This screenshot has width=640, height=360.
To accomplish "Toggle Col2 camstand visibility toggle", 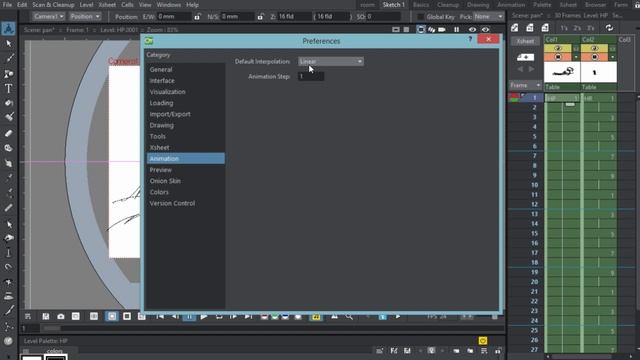I will click(594, 57).
